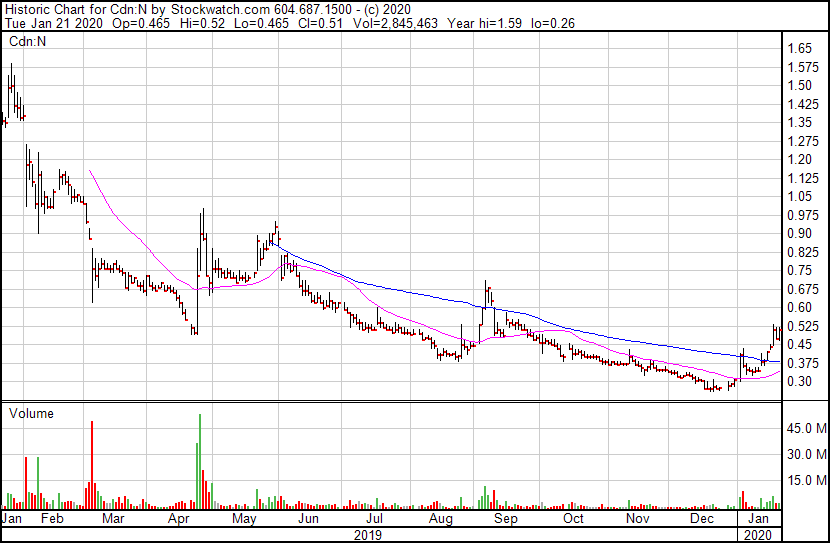Viewport: 830px width, 543px height.
Task: Click the 0.90 price axis label
Action: click(799, 233)
